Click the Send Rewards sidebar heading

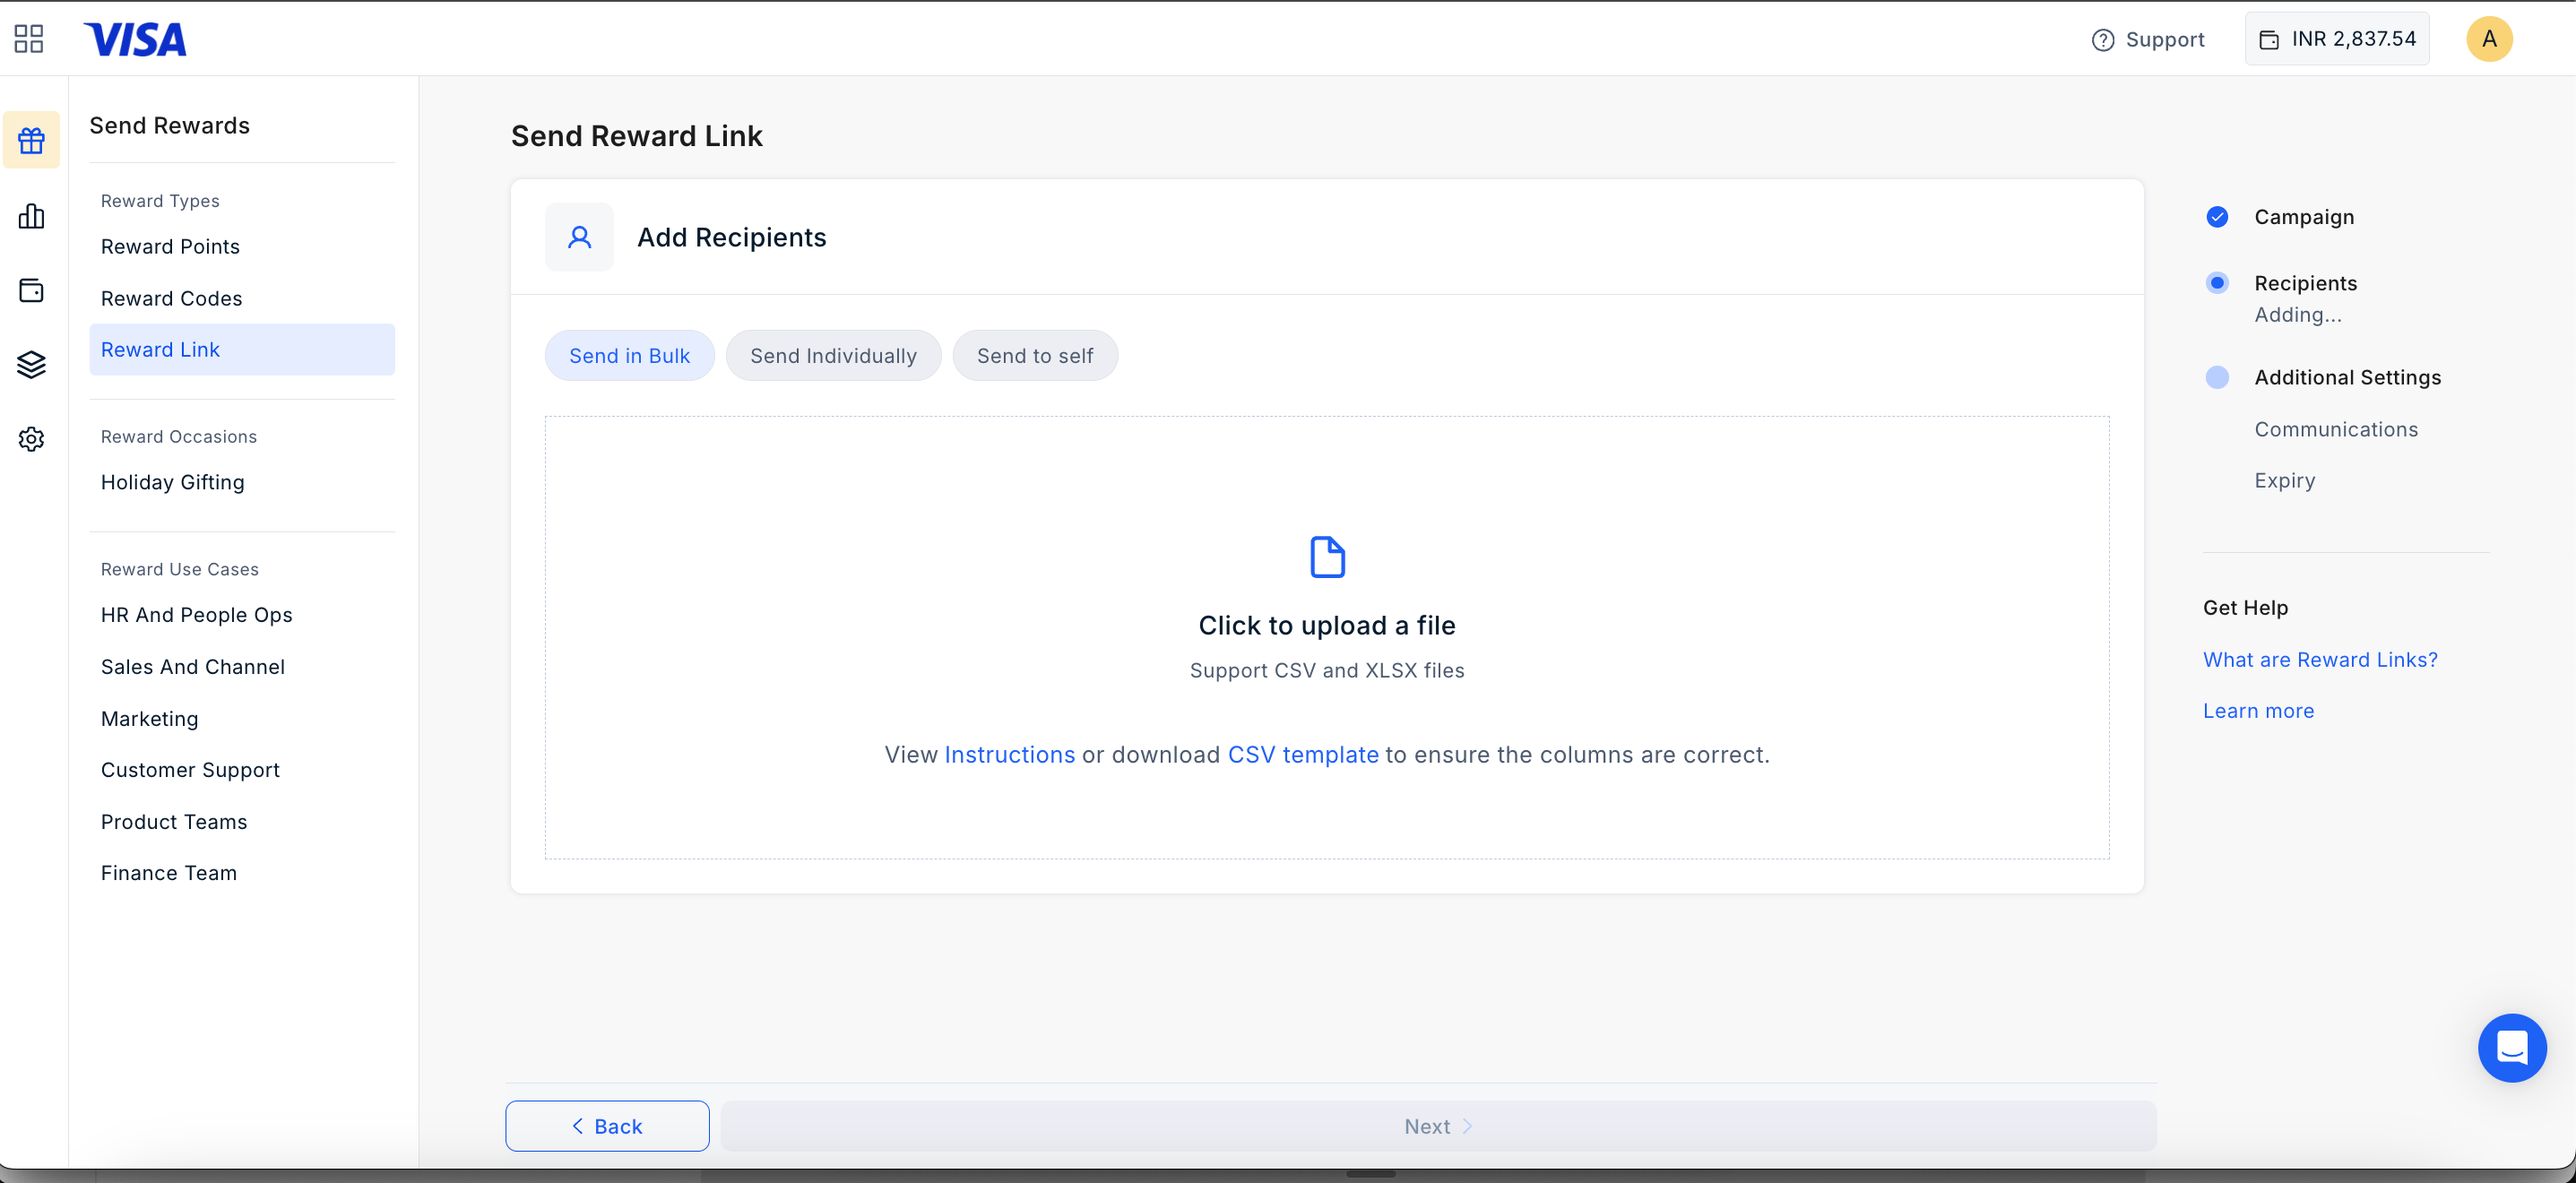pyautogui.click(x=169, y=125)
